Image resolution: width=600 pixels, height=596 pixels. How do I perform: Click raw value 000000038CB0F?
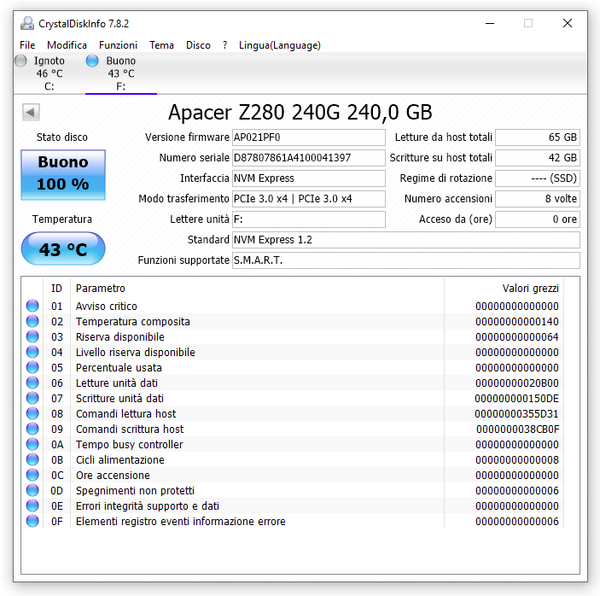(x=517, y=429)
